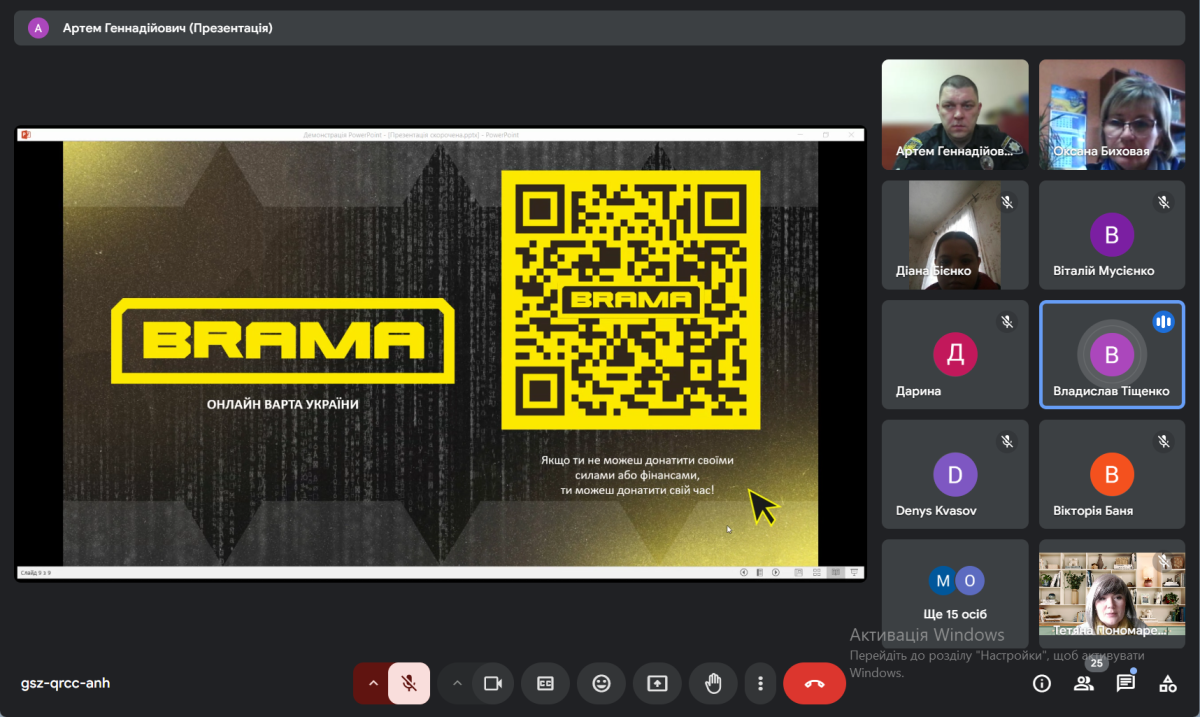Leave the call with red hang-up button

click(814, 684)
